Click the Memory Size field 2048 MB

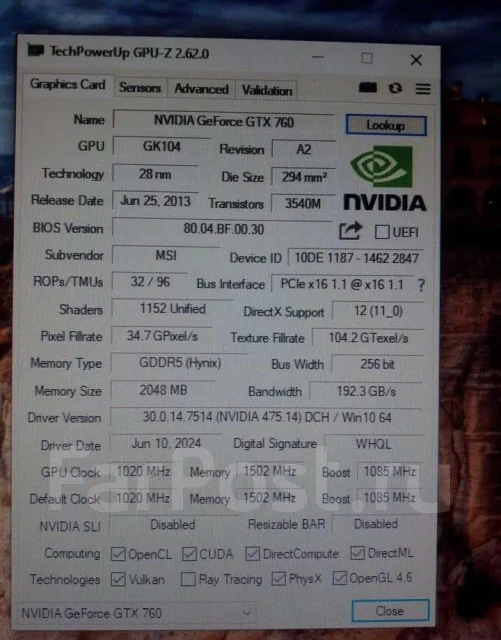pyautogui.click(x=163, y=391)
